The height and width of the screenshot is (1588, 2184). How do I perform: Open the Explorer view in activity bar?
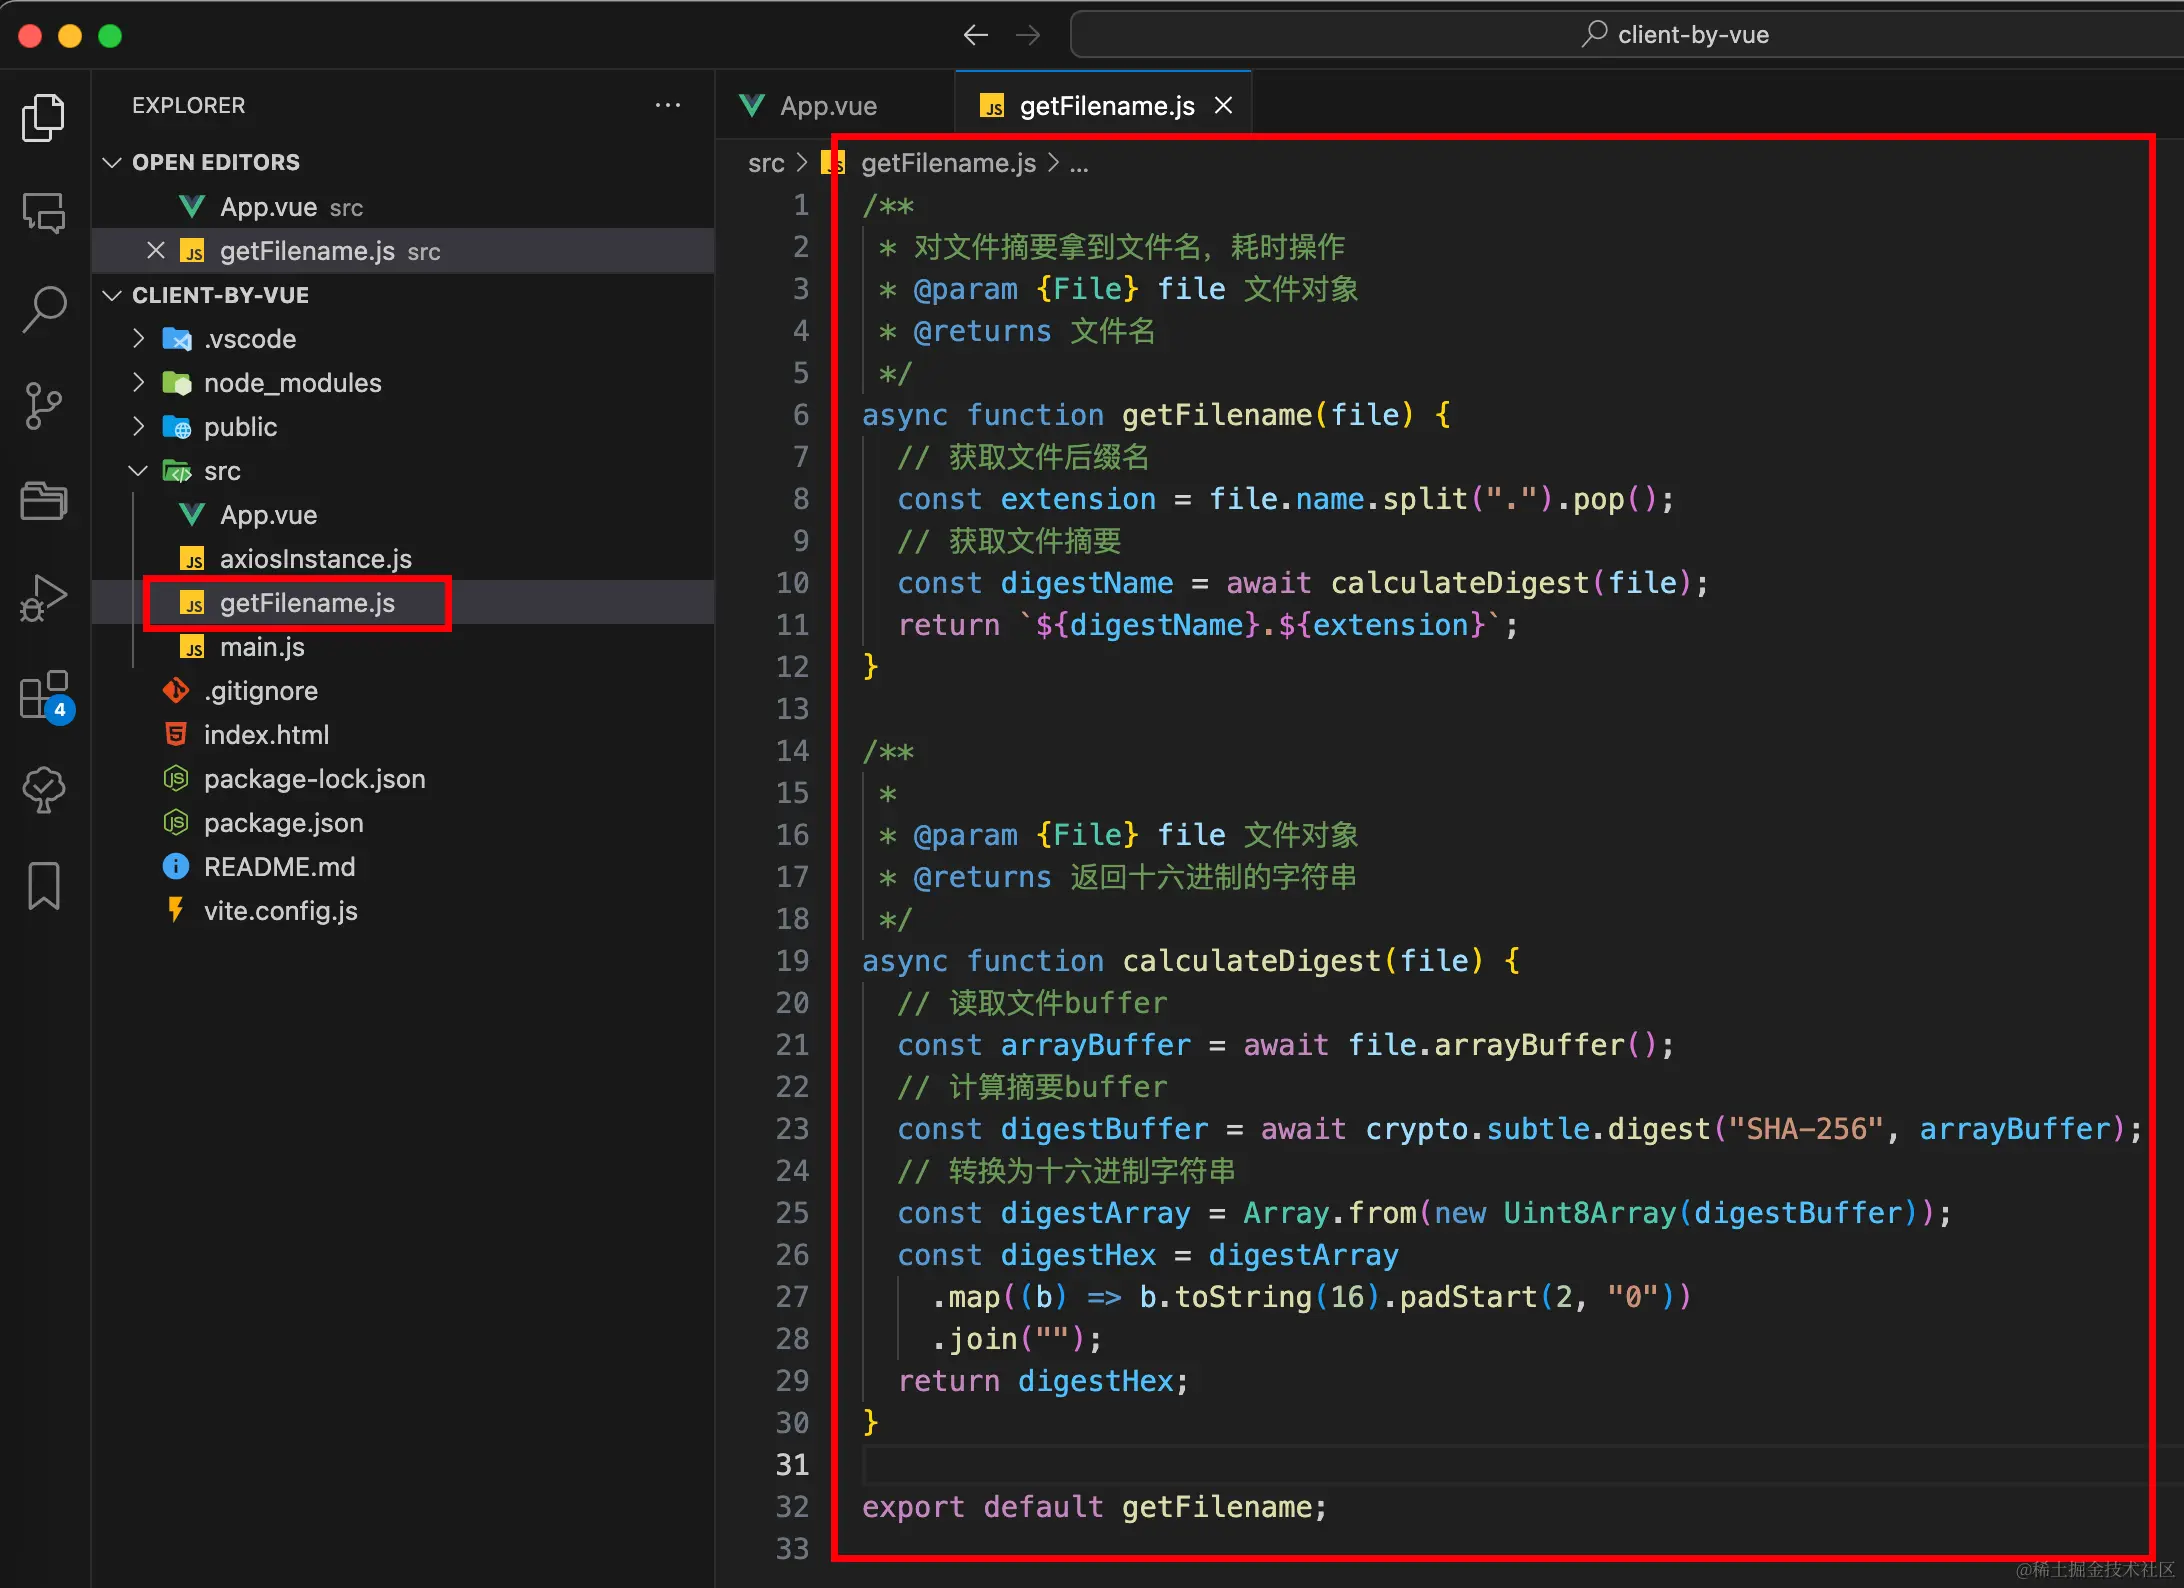coord(44,118)
